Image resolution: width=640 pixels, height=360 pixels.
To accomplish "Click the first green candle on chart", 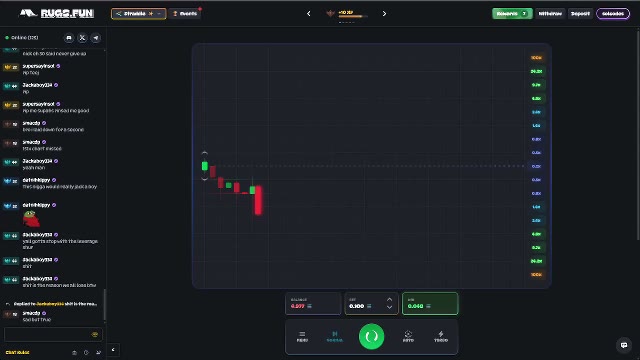I will pyautogui.click(x=204, y=166).
